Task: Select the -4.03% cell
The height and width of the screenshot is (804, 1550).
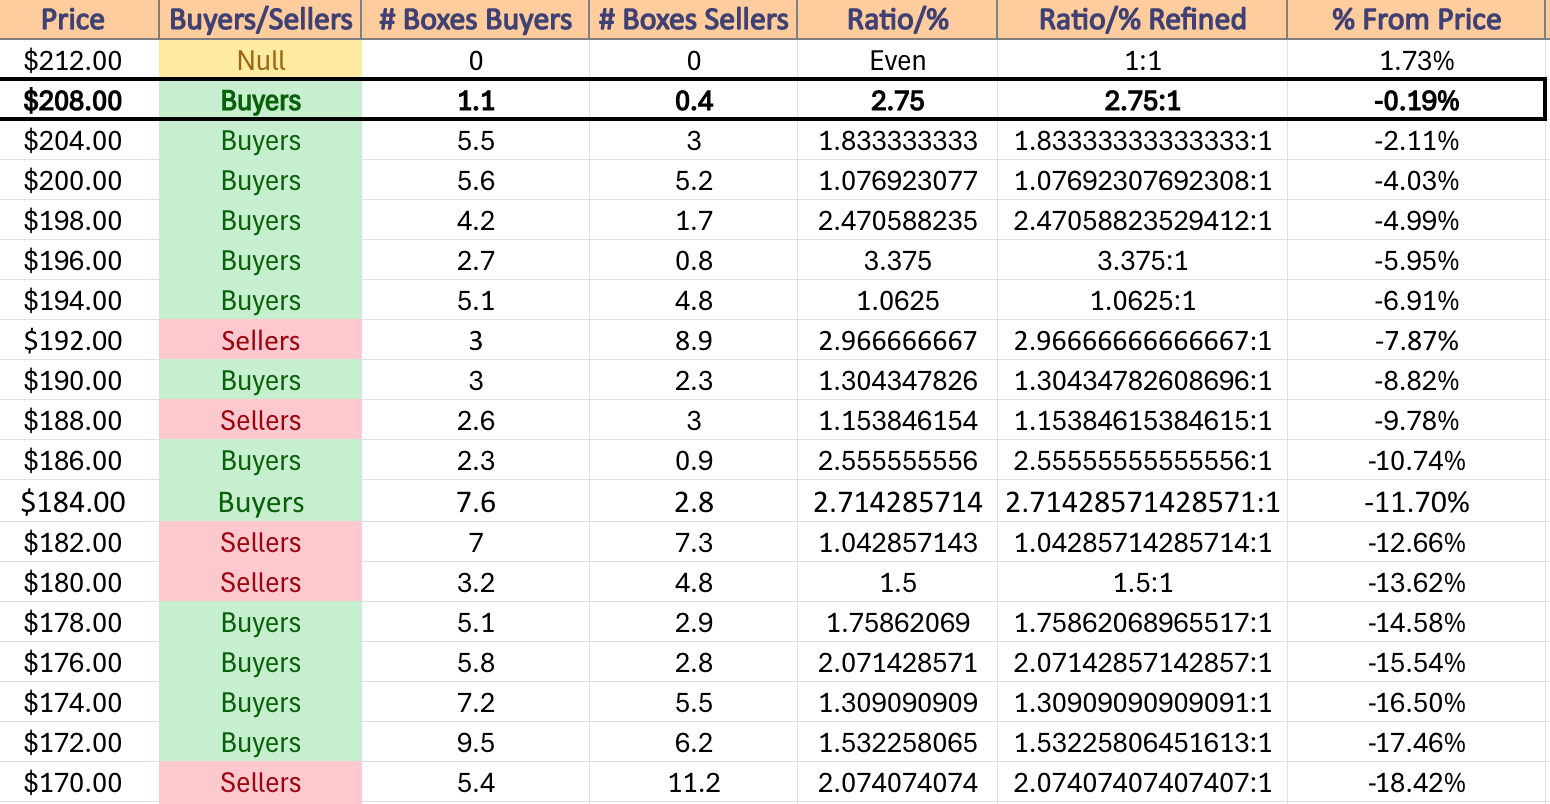Action: click(x=1417, y=180)
